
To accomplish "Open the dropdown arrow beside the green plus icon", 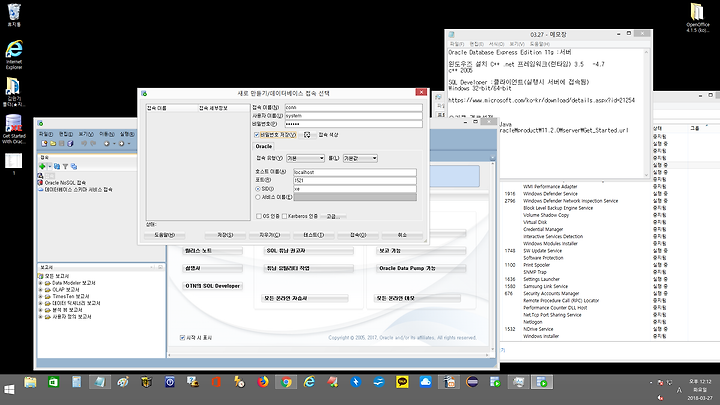I will click(49, 166).
